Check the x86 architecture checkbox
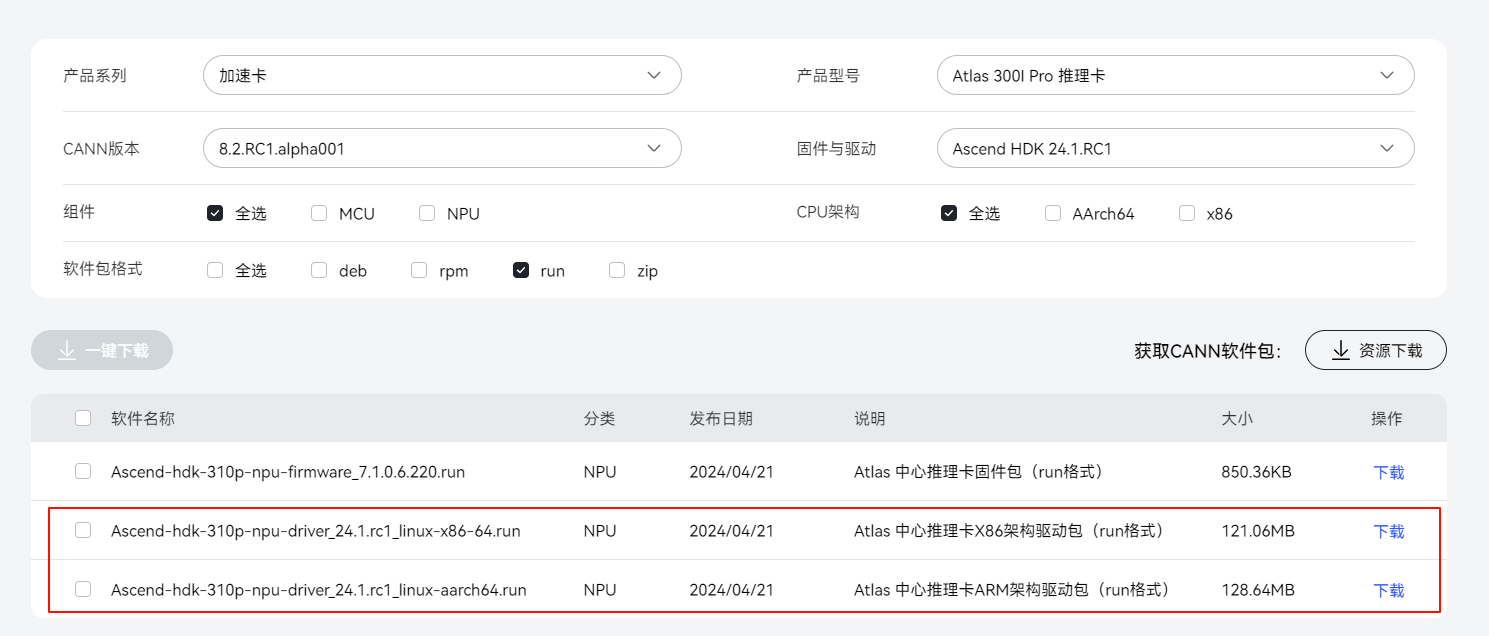Viewport: 1489px width, 636px height. pos(1187,213)
